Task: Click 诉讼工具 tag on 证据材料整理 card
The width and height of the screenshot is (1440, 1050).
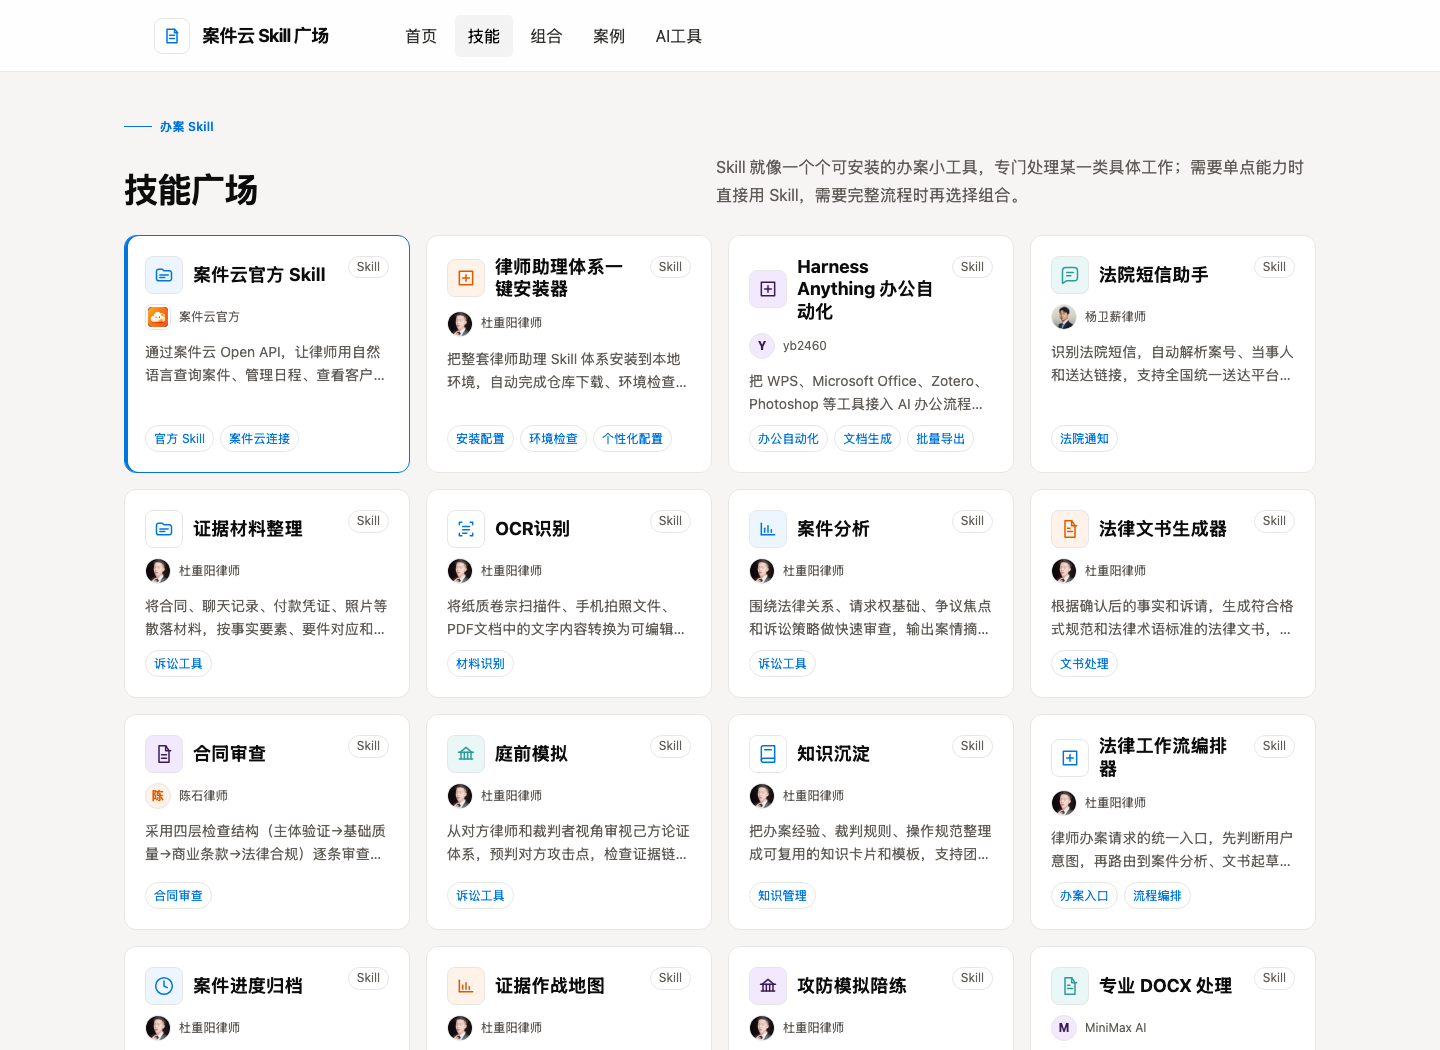Action: coord(179,664)
